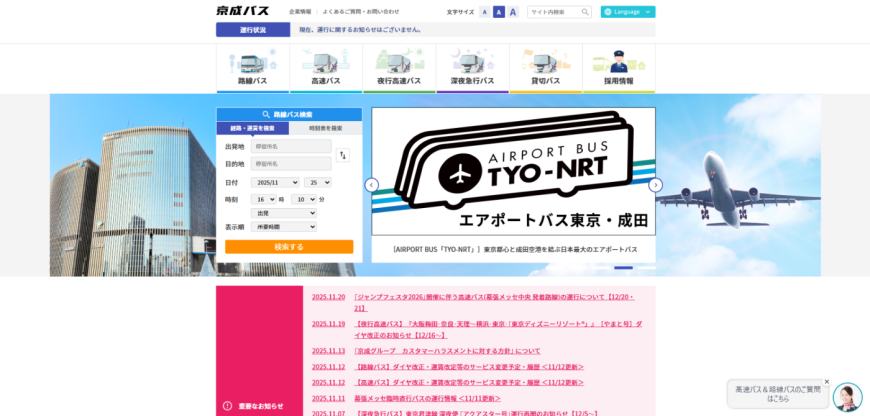Click the 出発地 stop name field

(291, 146)
